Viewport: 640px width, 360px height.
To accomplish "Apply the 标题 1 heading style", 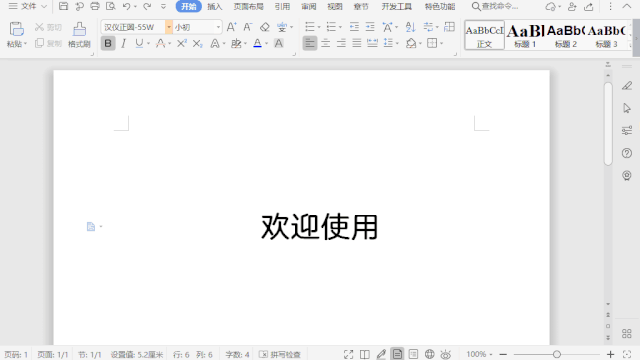I will tap(525, 36).
